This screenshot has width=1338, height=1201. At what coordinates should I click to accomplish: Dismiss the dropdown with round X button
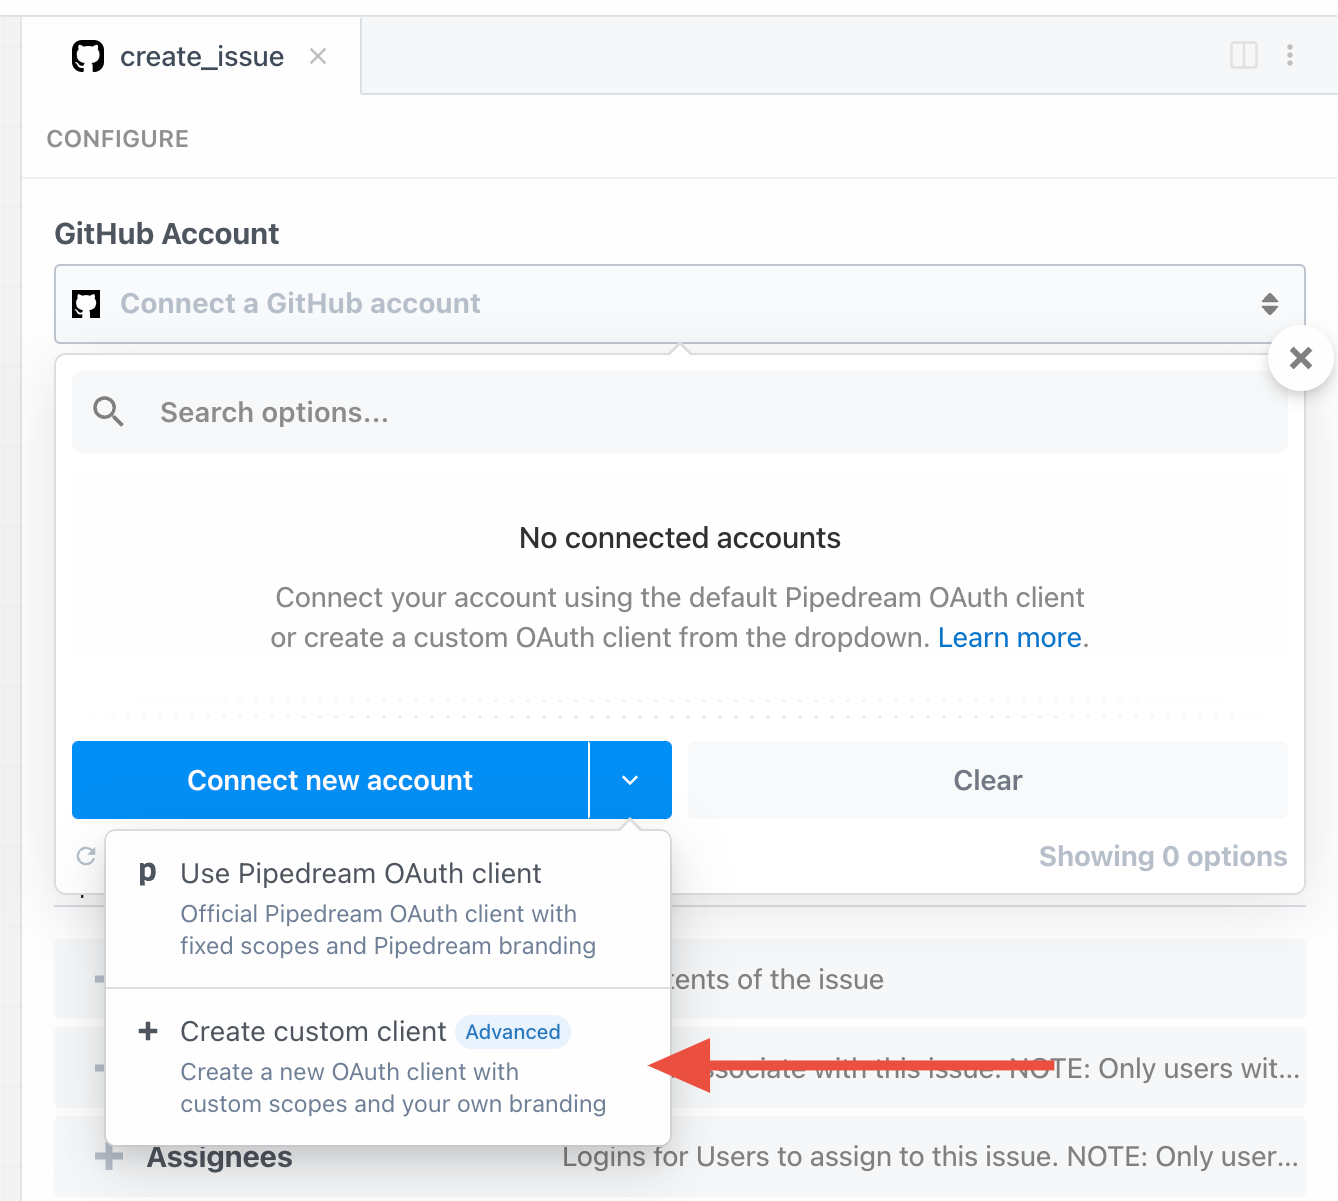(x=1301, y=358)
